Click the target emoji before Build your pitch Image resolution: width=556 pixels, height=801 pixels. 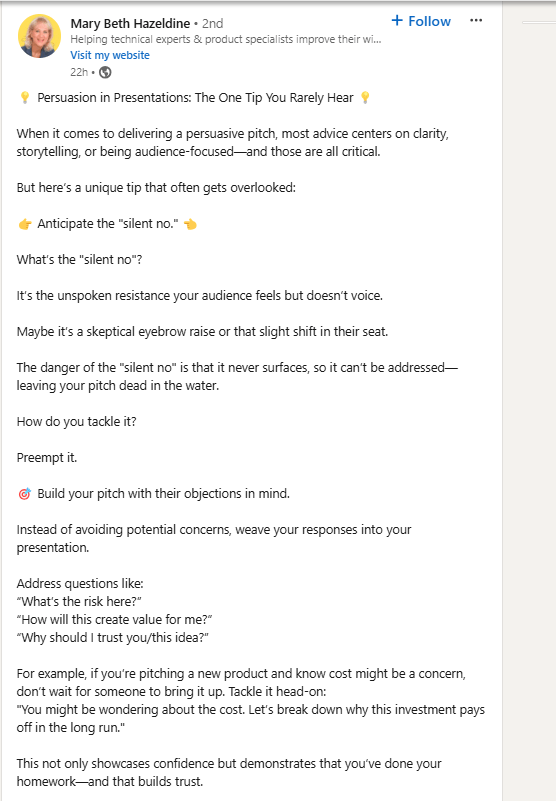(x=25, y=494)
